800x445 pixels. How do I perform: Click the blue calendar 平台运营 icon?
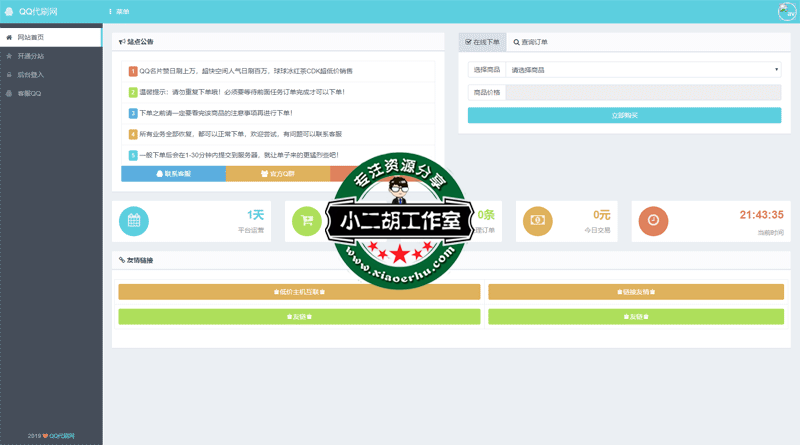pyautogui.click(x=133, y=221)
